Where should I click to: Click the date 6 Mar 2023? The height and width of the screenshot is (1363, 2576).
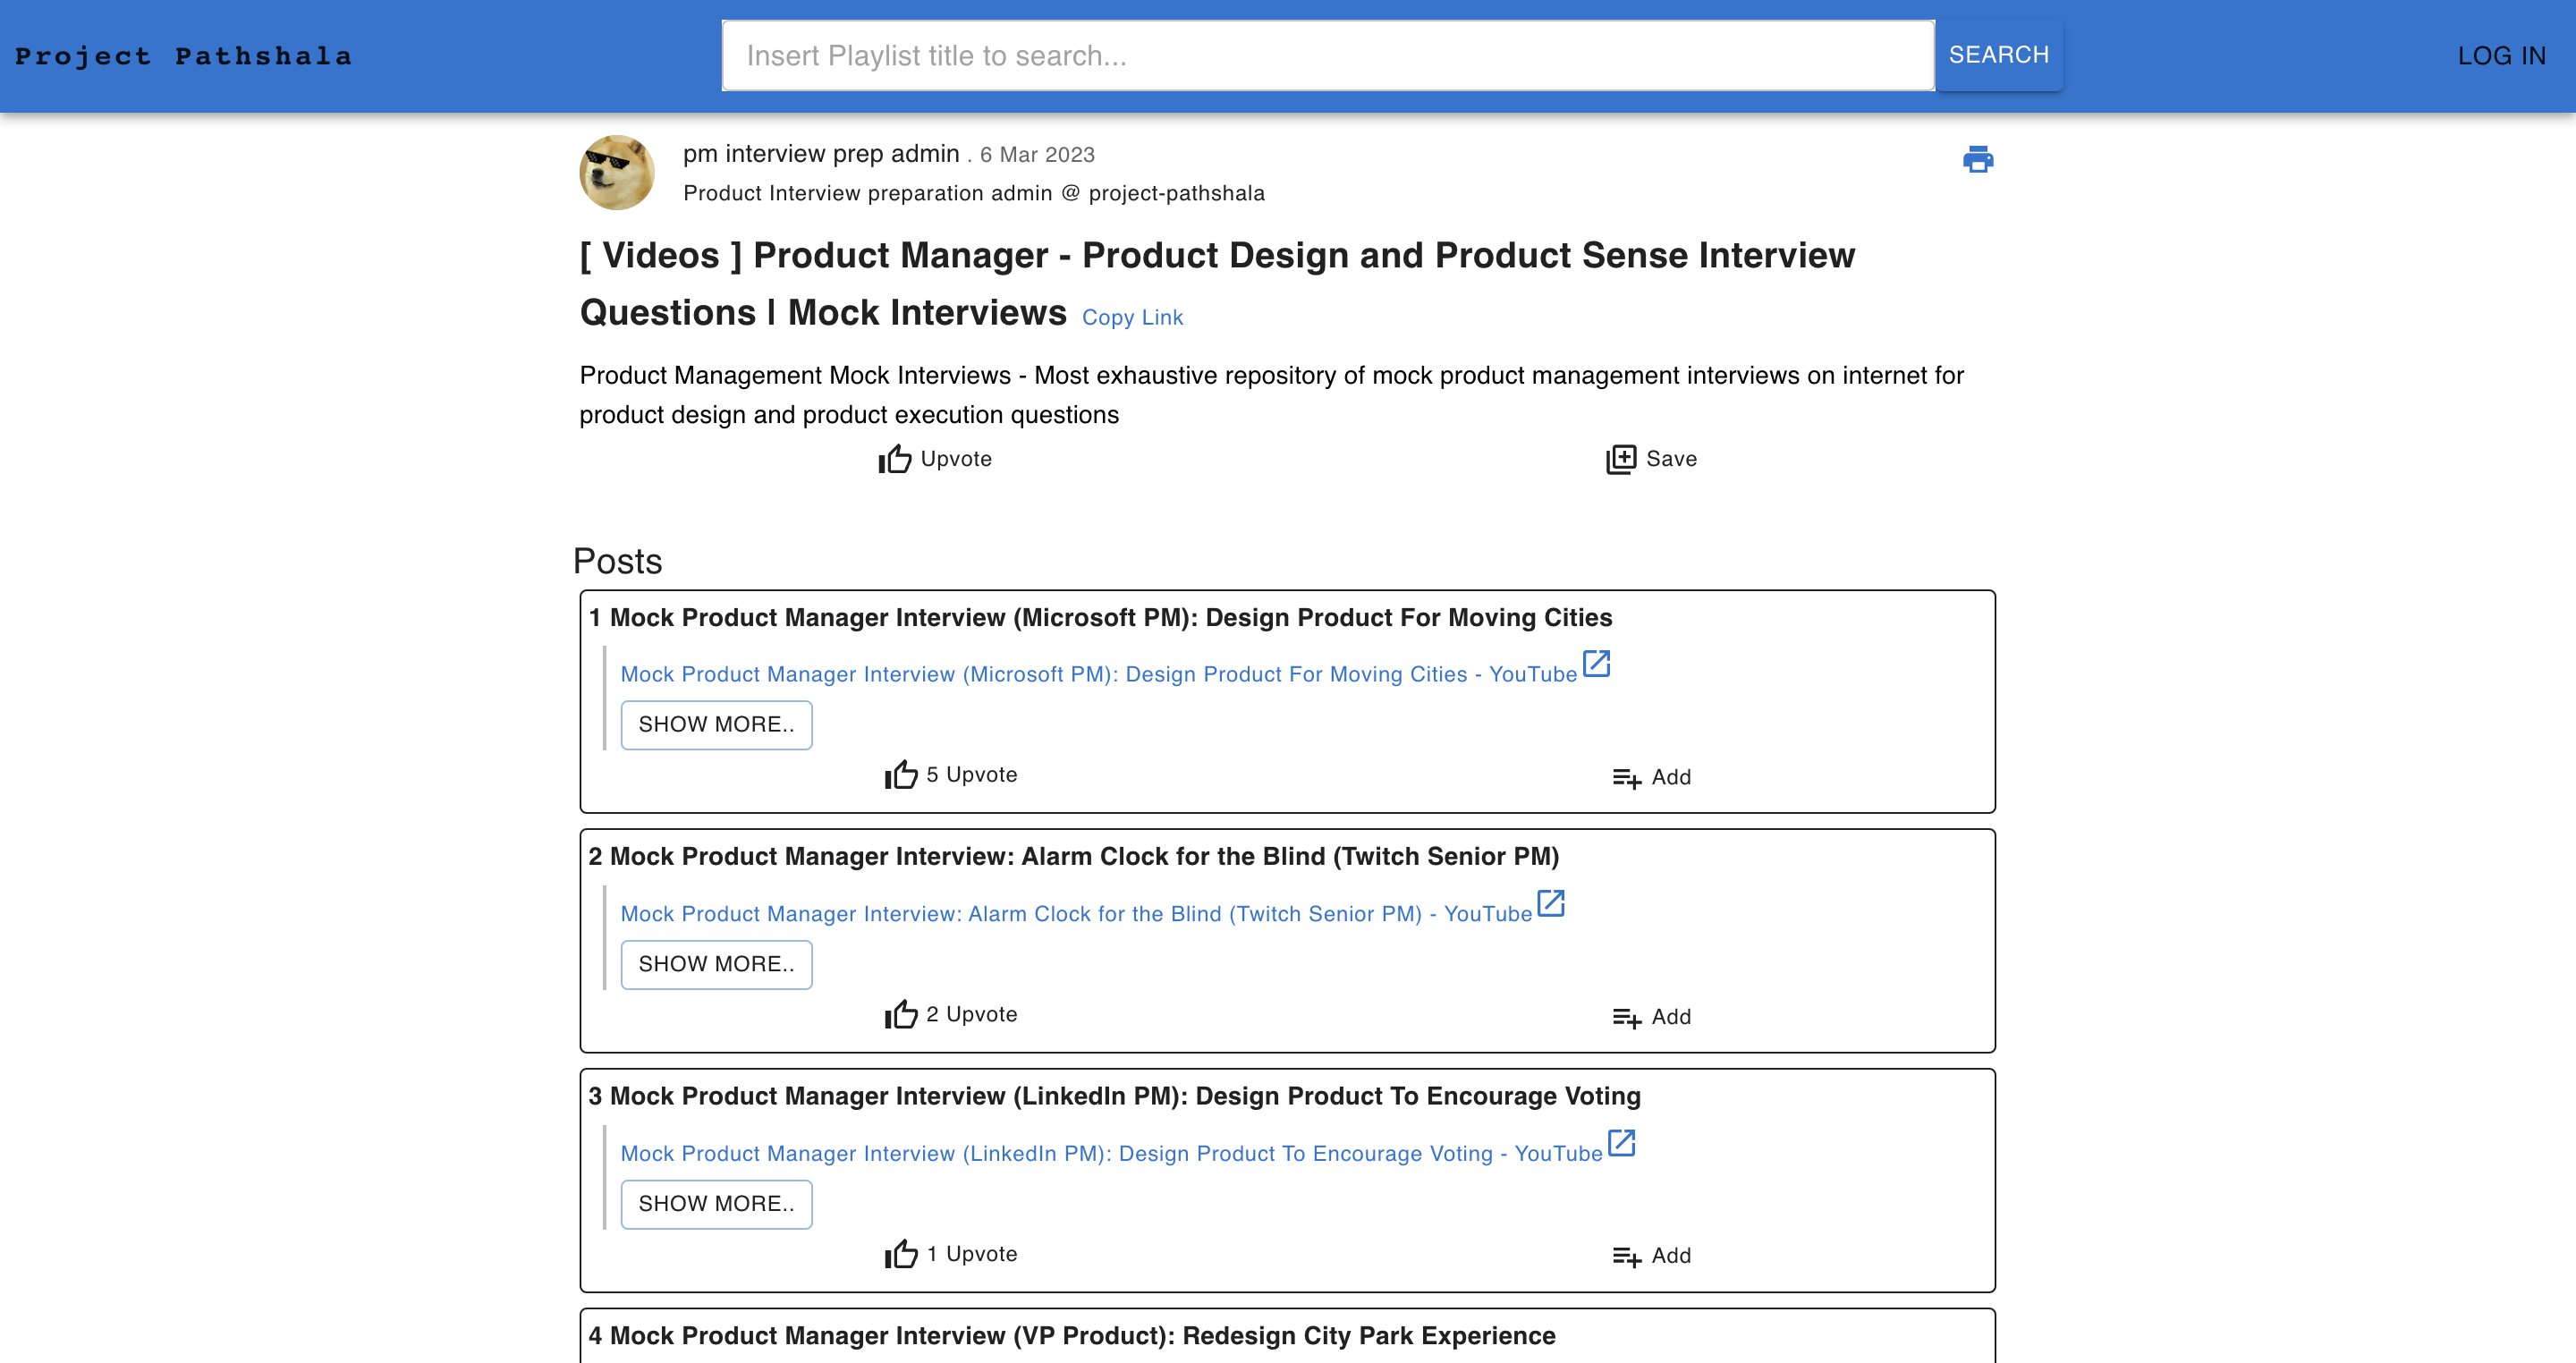(x=1037, y=155)
